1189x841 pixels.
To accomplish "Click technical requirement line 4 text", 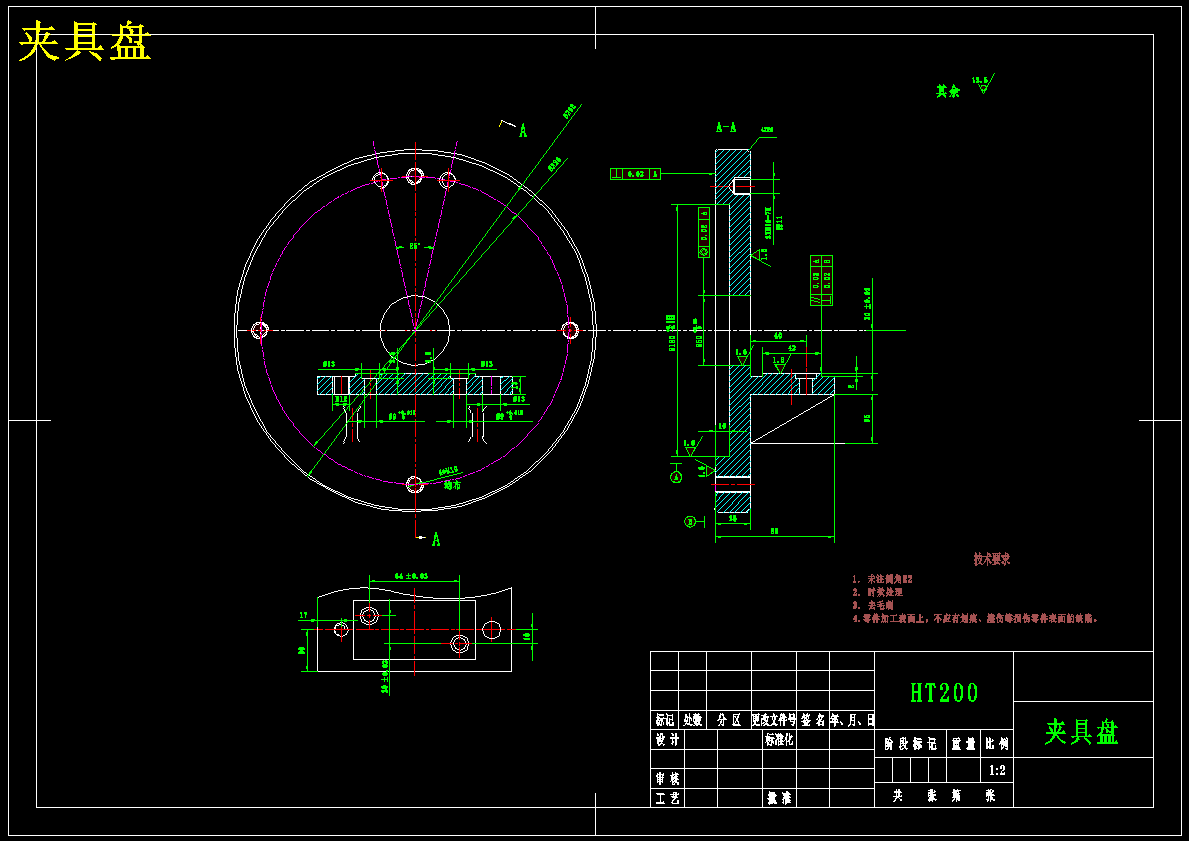I will coord(974,619).
